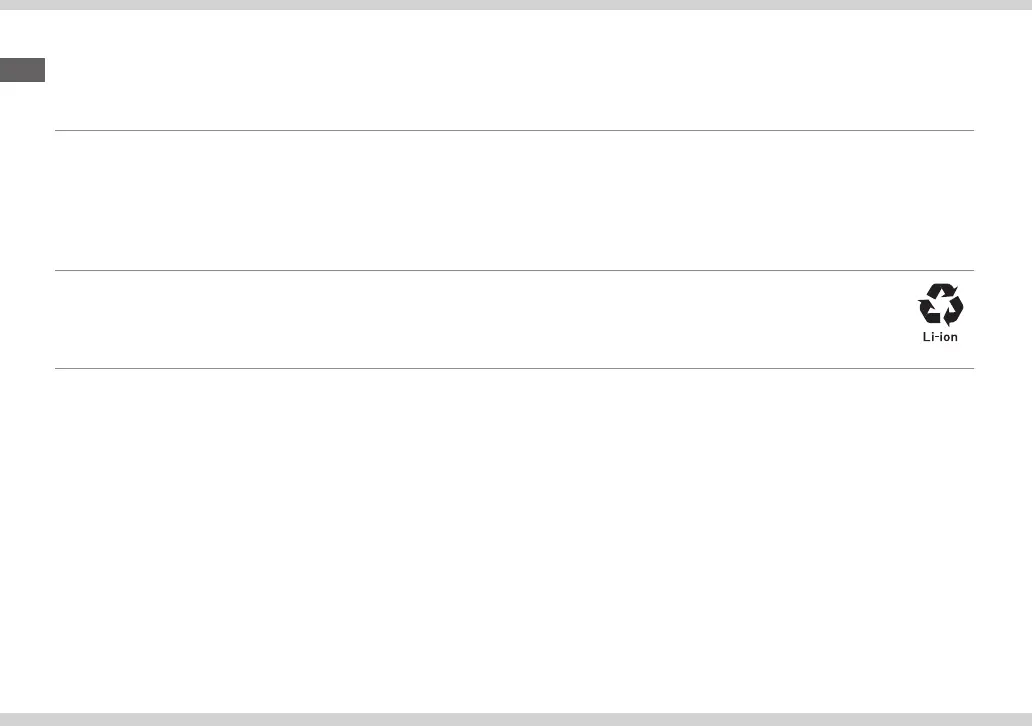This screenshot has height=726, width=1032.
Task: Click the light gray bar at the bottom
Action: pos(516,719)
